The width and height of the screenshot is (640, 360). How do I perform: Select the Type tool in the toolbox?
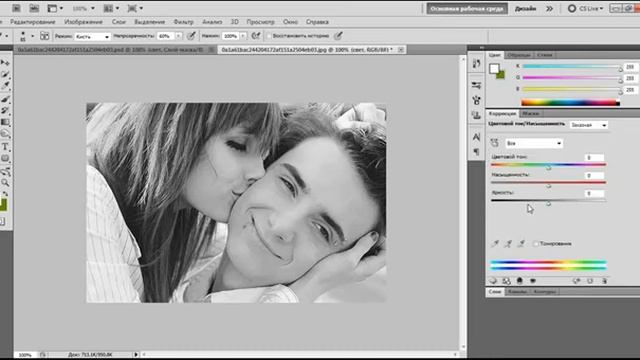pos(5,147)
